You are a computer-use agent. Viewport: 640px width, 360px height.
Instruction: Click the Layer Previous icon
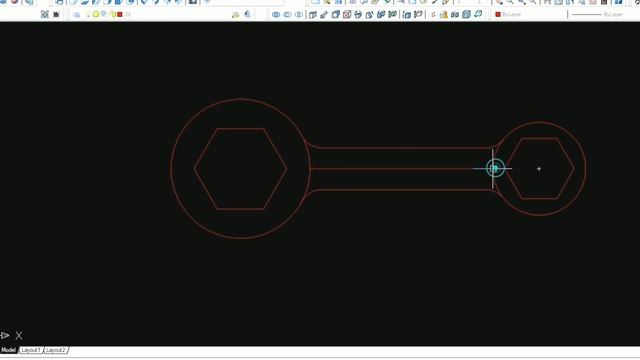tap(247, 15)
